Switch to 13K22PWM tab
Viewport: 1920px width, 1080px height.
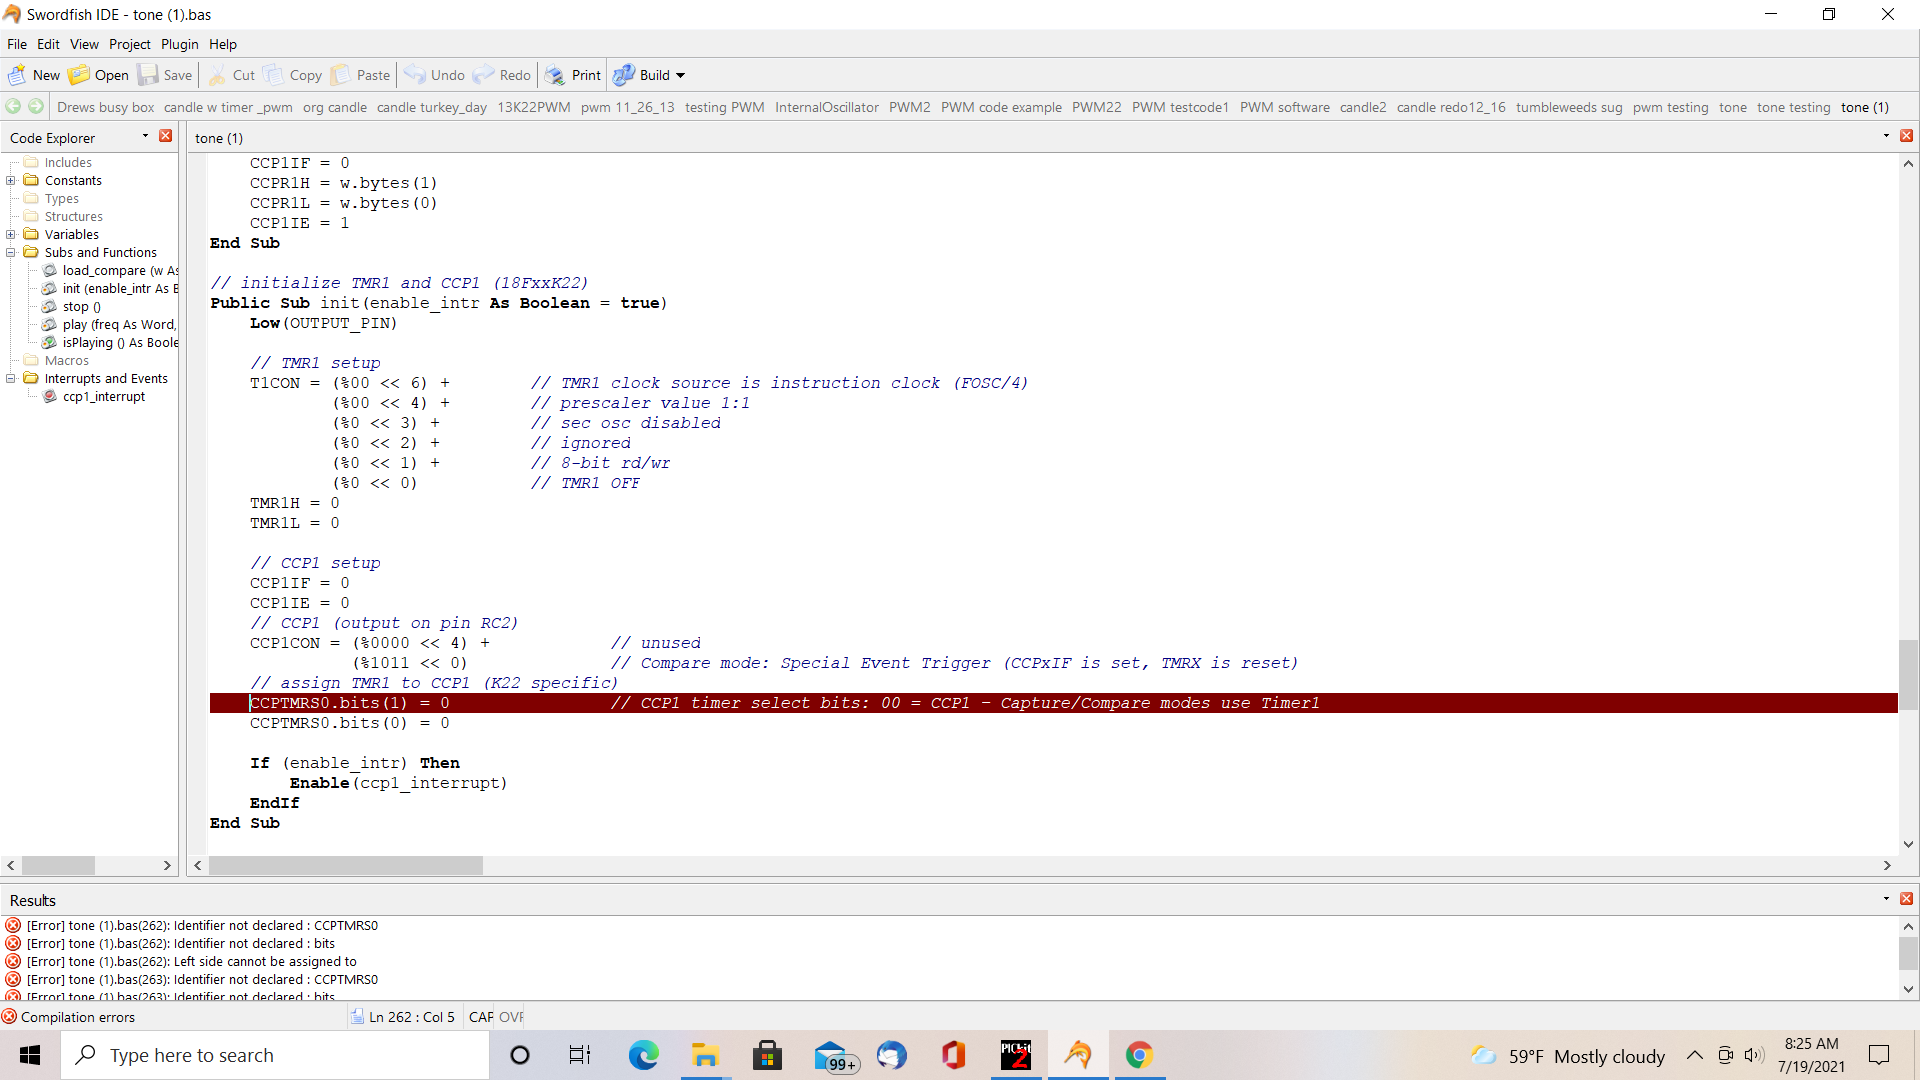point(534,107)
